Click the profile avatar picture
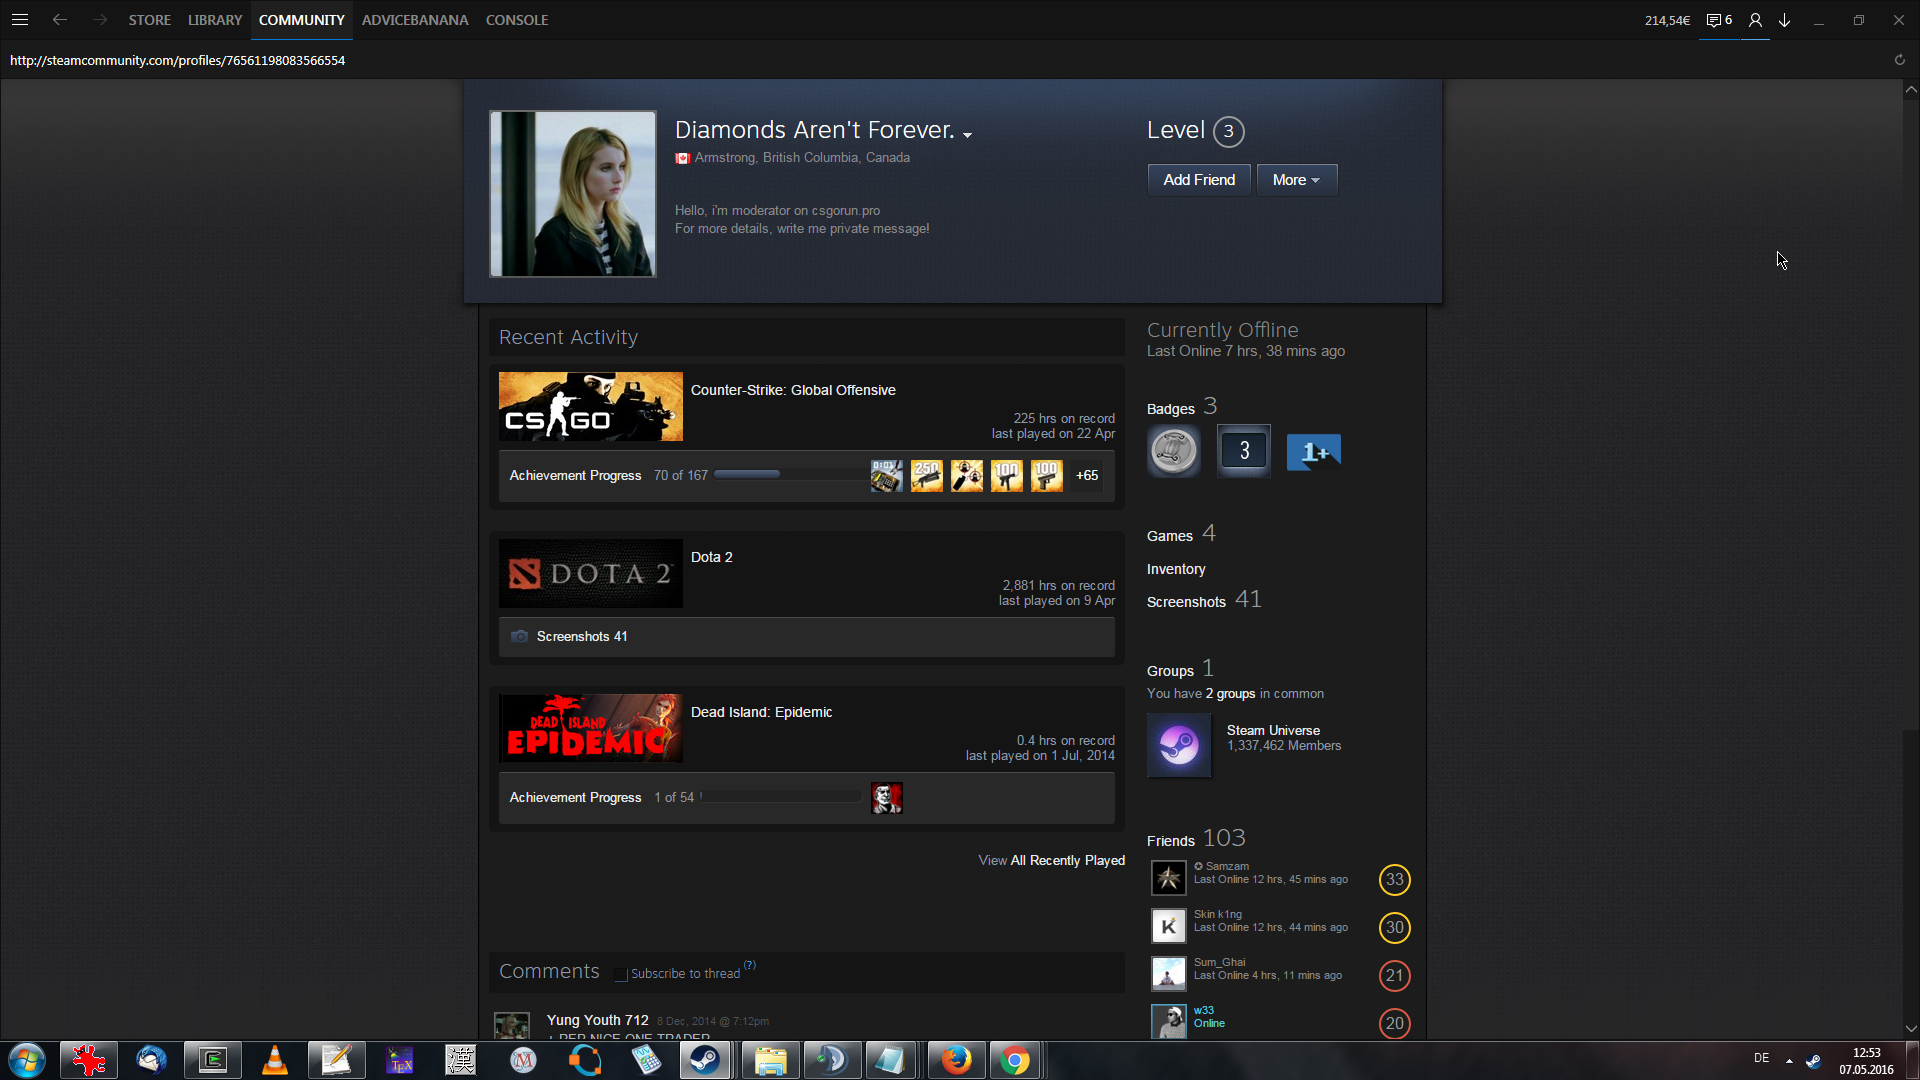 coord(573,194)
